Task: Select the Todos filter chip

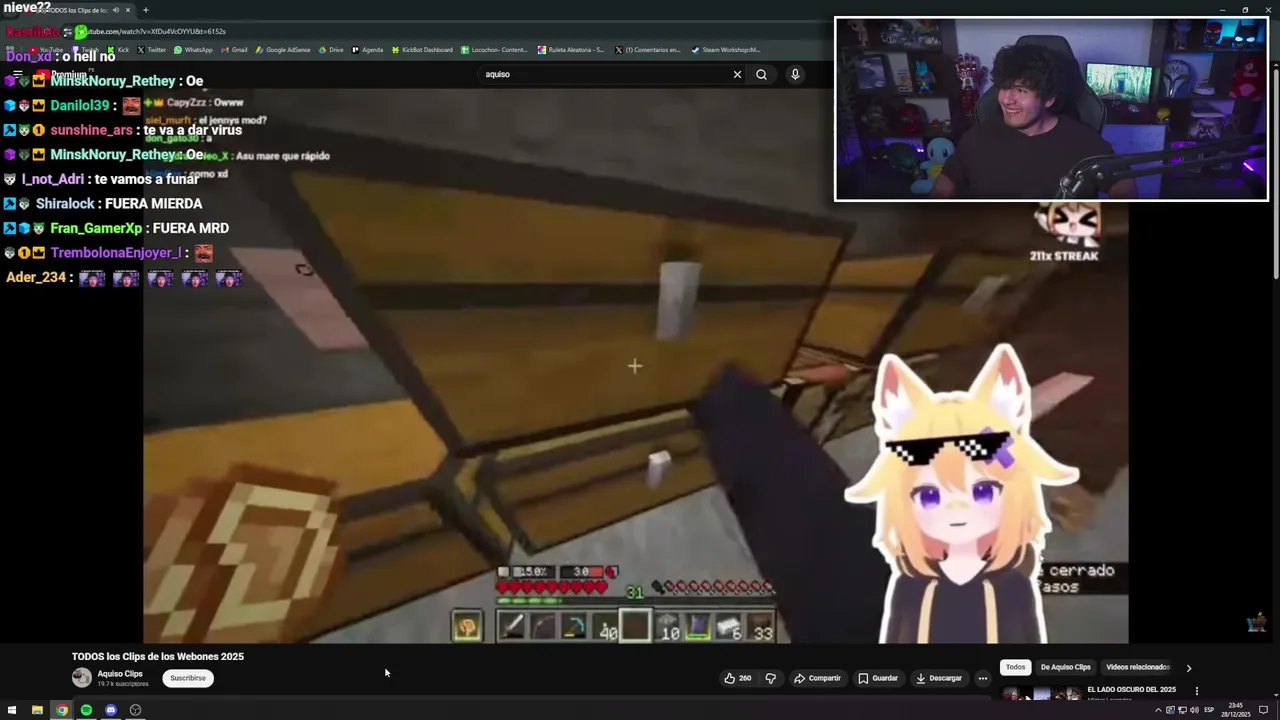Action: [x=1015, y=667]
